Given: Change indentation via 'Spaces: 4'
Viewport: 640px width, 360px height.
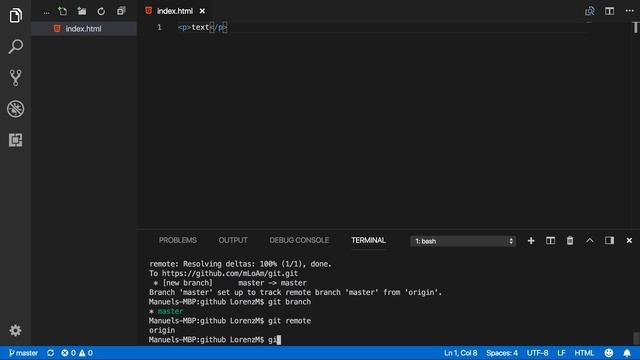Looking at the screenshot, I should (502, 353).
